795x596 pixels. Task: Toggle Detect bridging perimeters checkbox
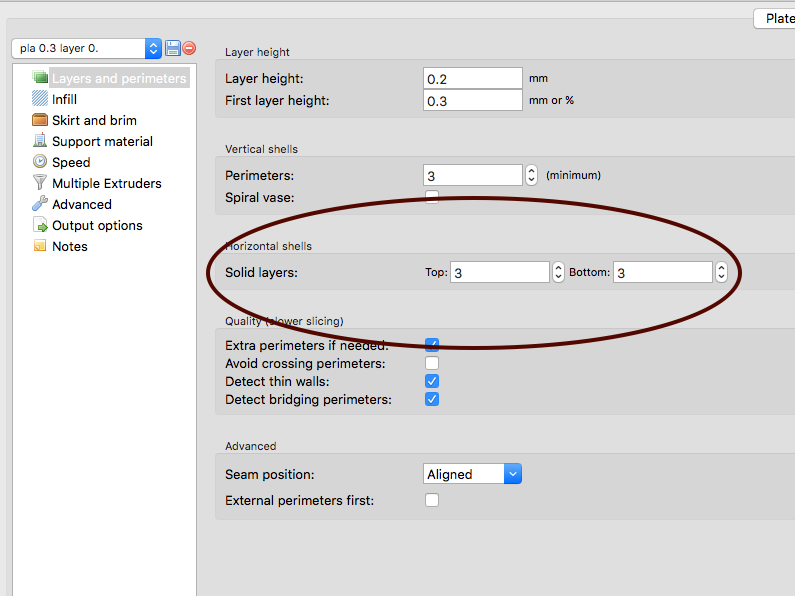[432, 399]
